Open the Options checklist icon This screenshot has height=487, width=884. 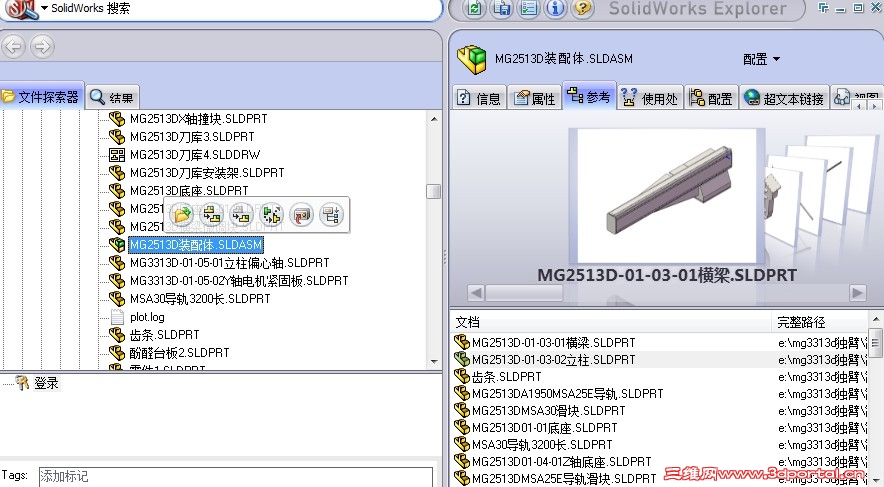tap(528, 8)
